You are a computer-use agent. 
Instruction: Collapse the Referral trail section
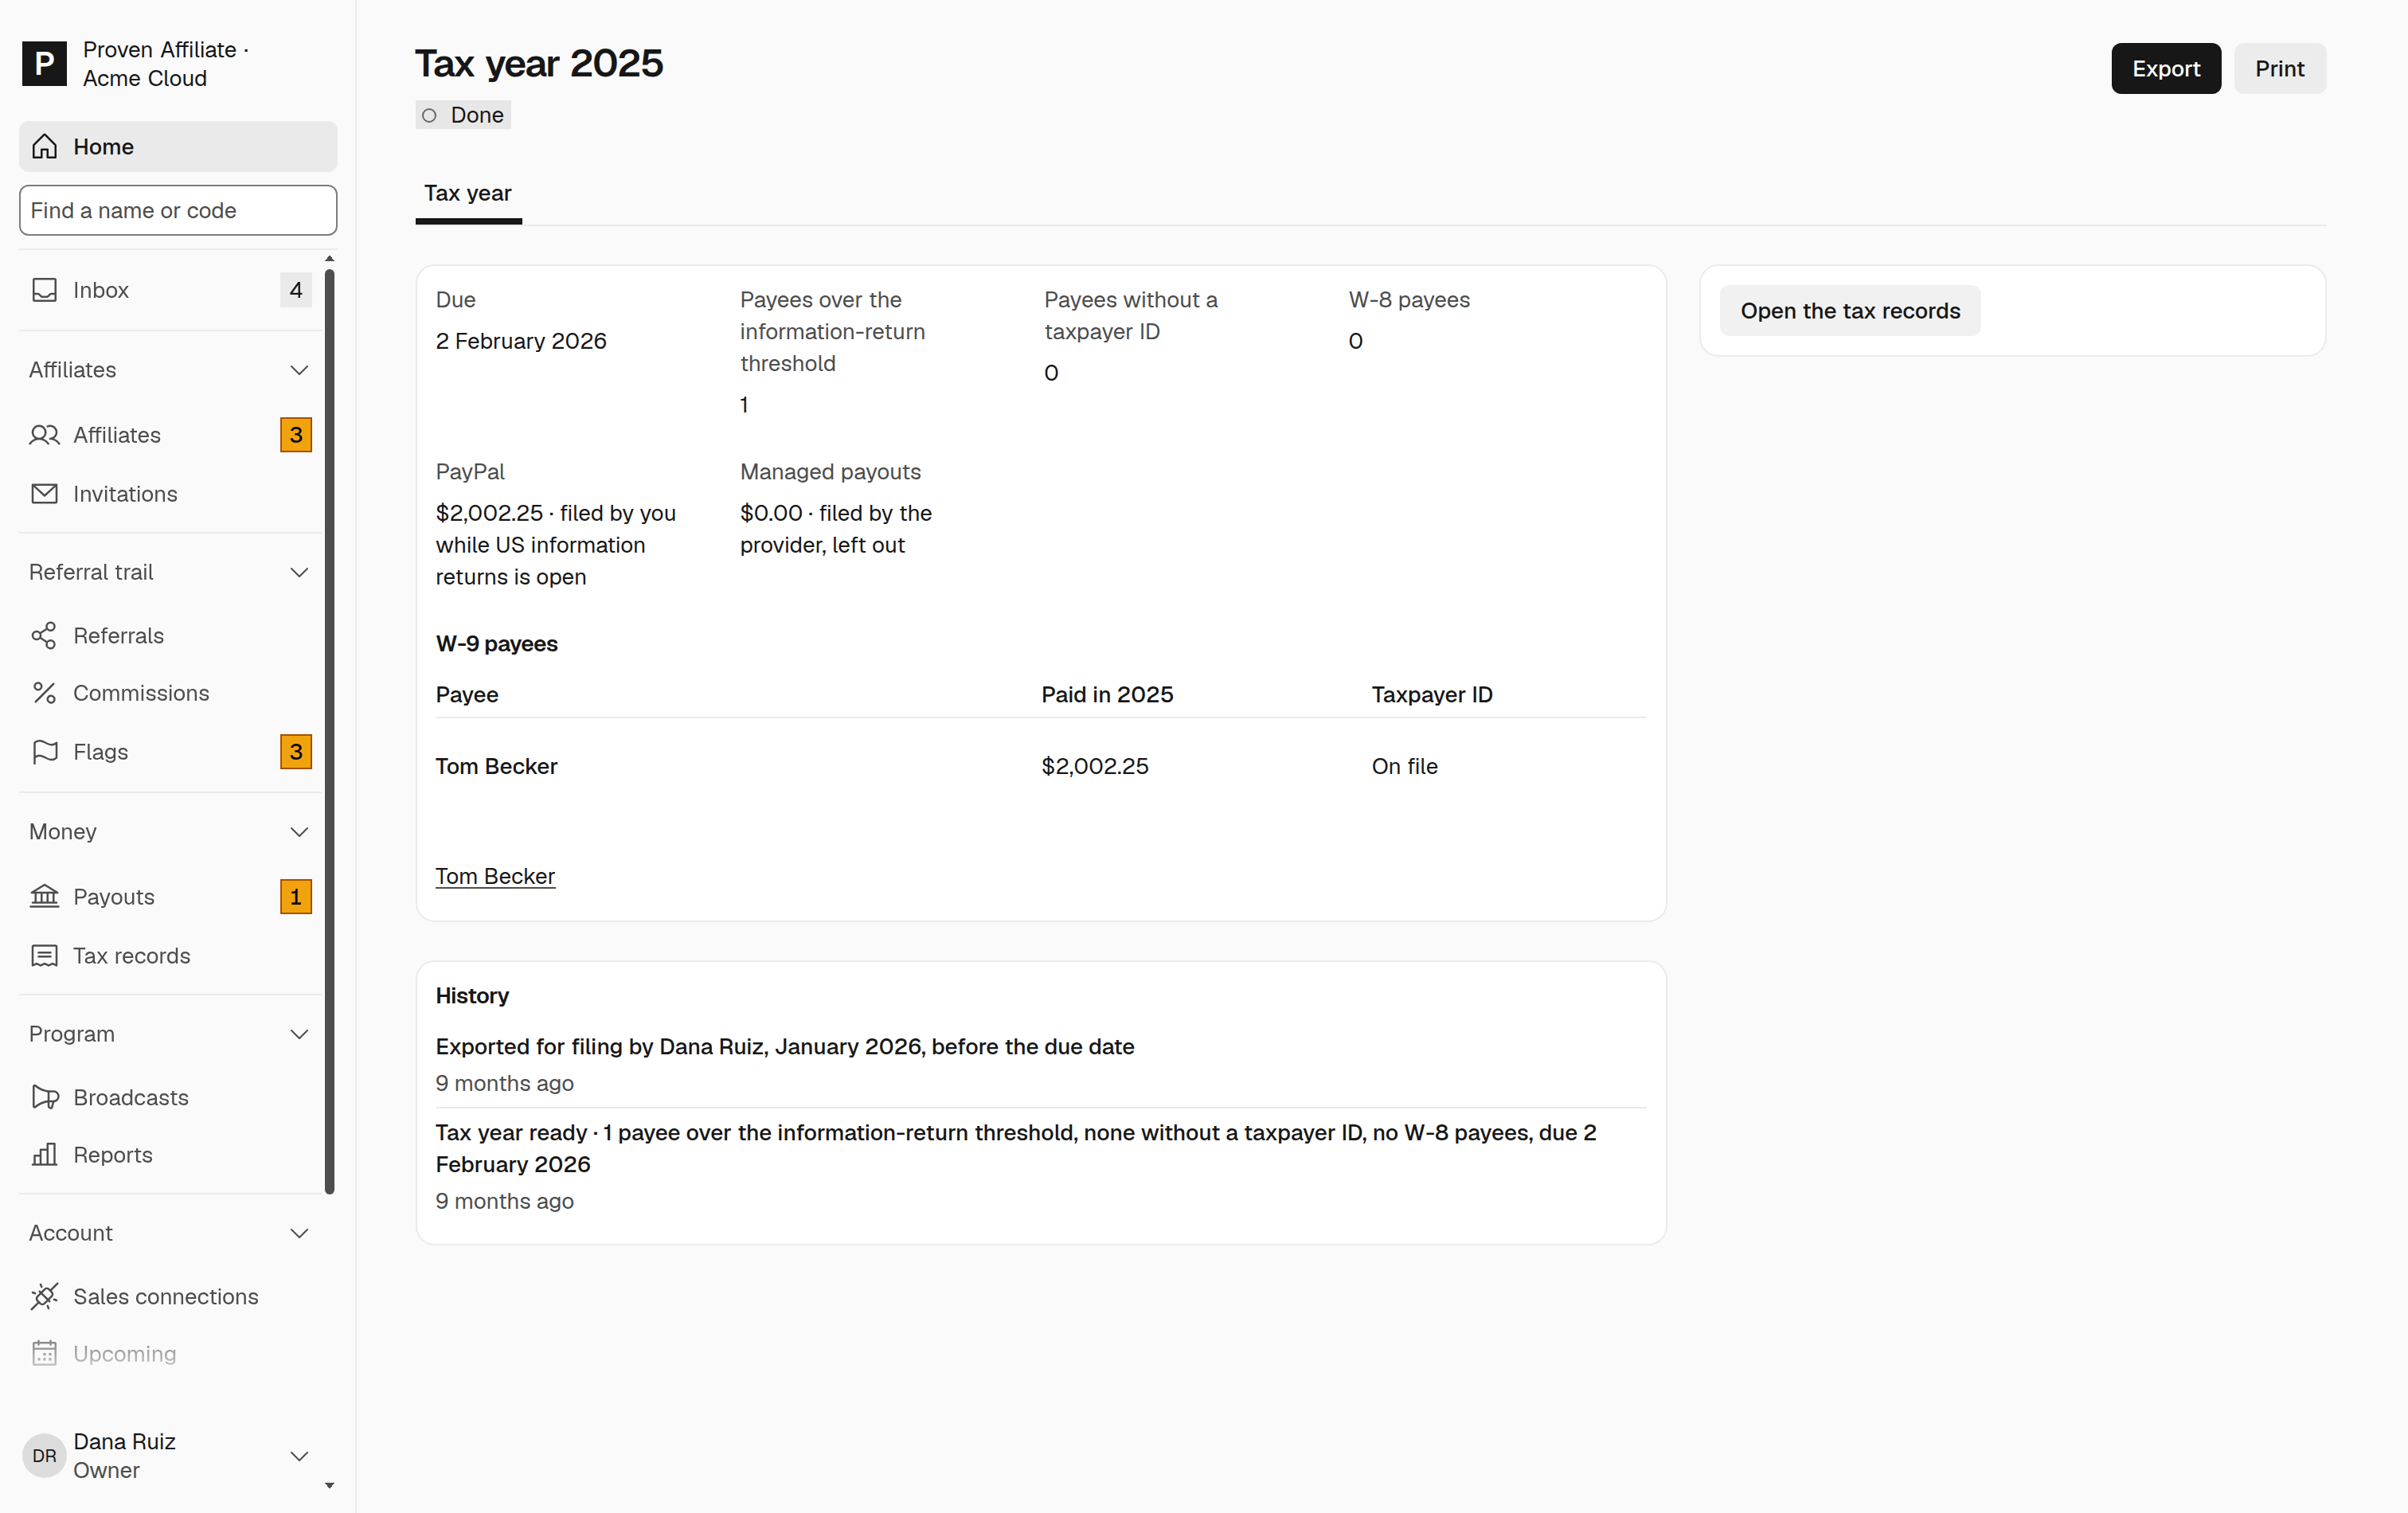tap(170, 572)
